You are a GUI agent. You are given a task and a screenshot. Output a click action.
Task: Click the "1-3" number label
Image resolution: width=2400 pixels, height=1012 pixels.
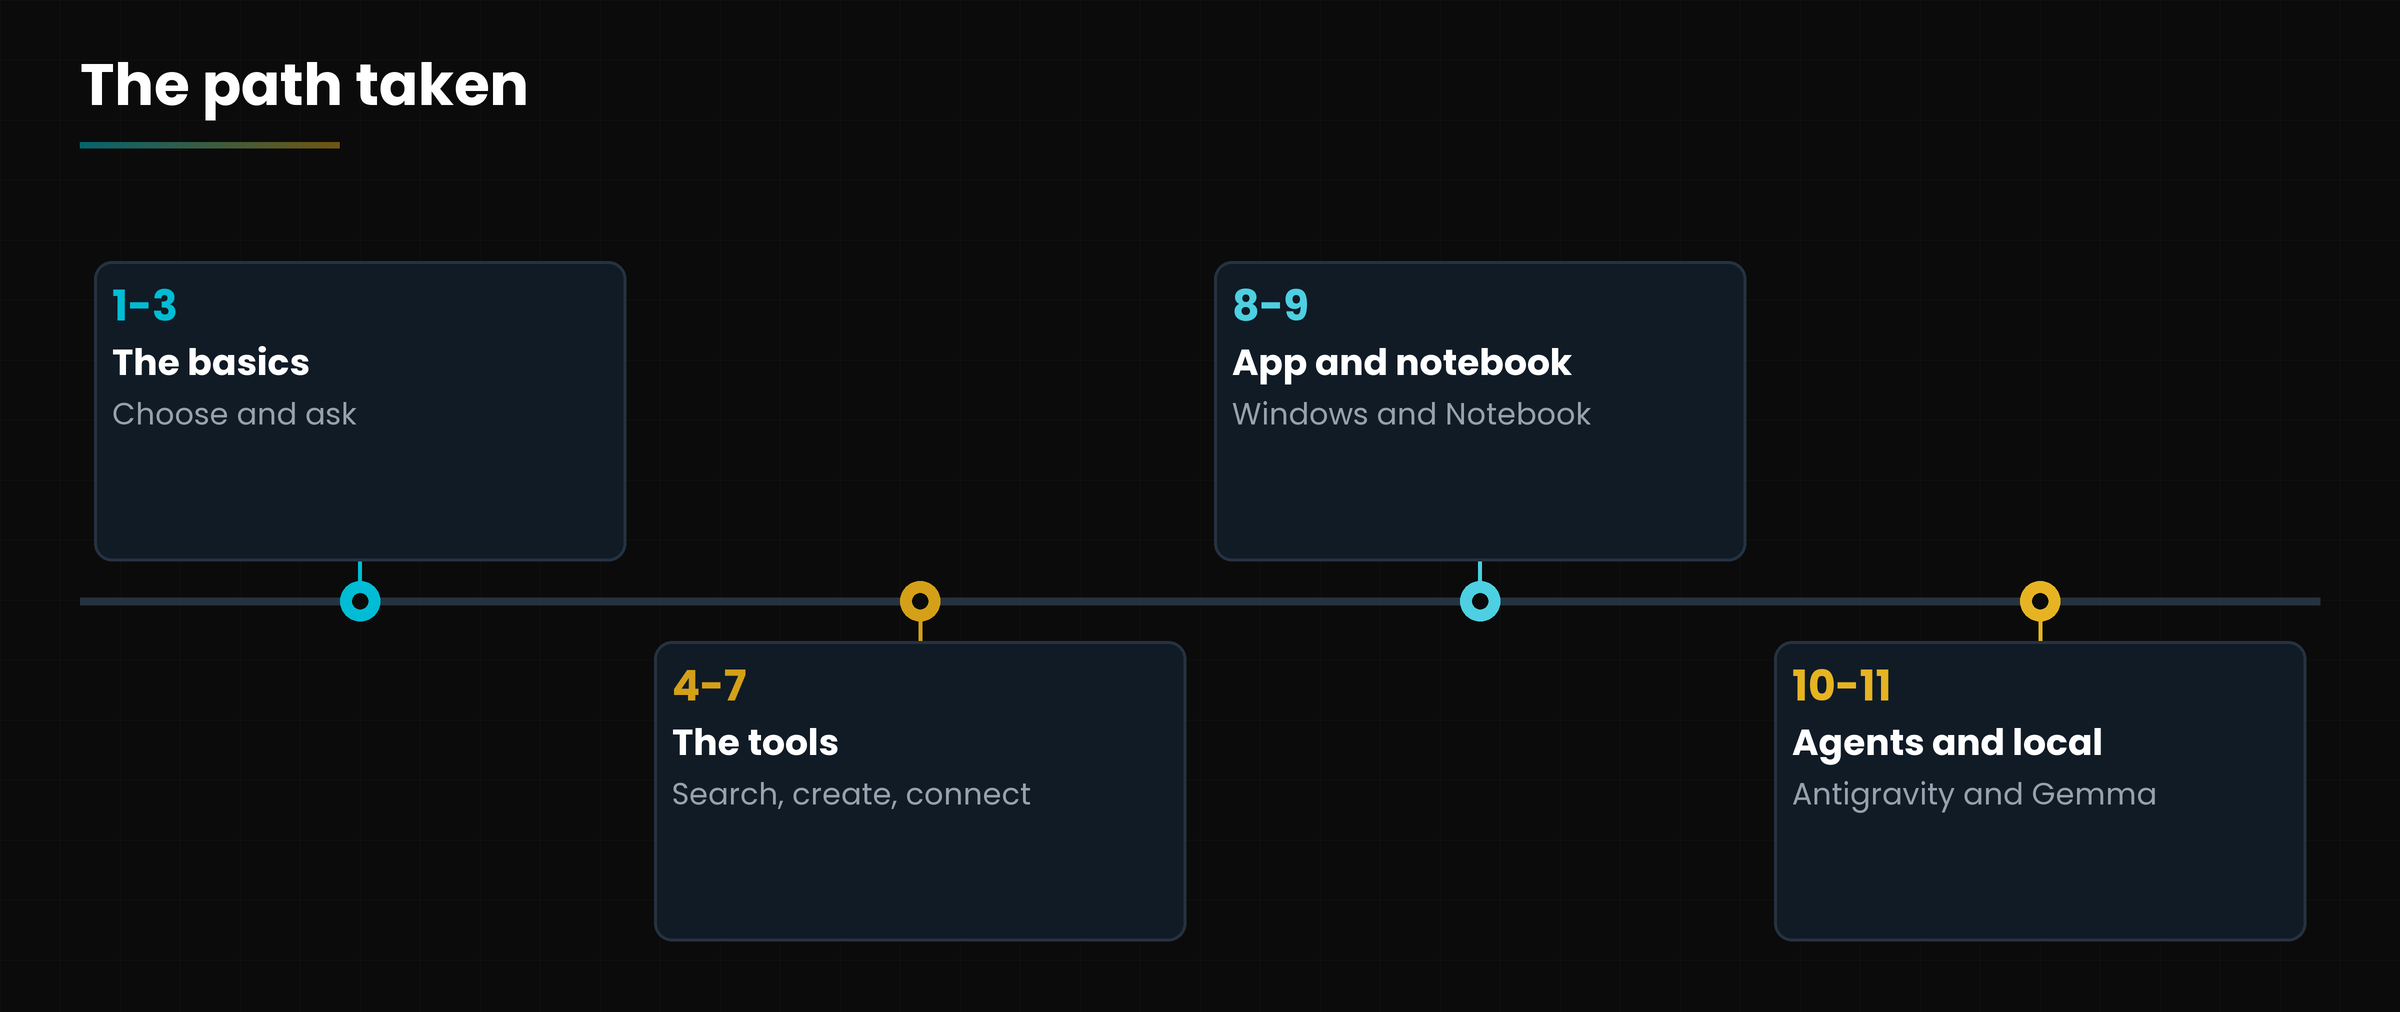click(145, 305)
